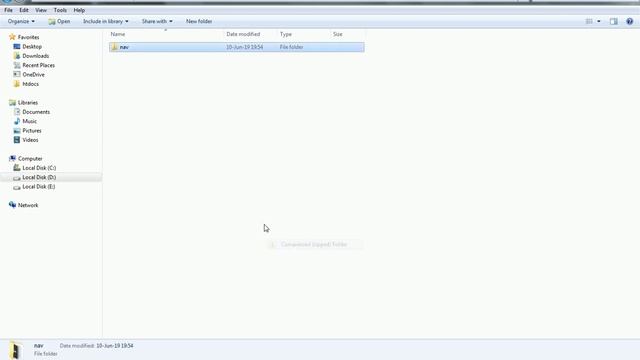640x360 pixels.
Task: Open the View menu
Action: tap(41, 10)
